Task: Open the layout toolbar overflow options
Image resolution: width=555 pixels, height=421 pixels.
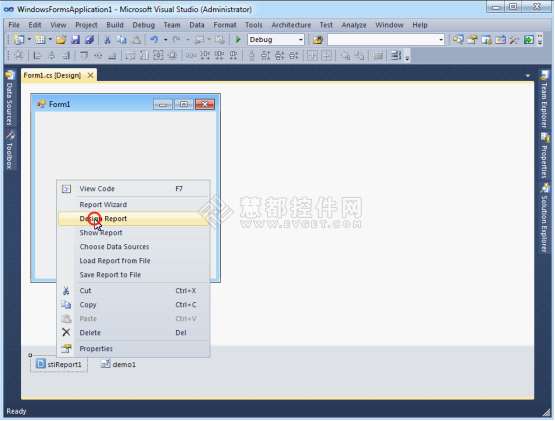Action: (x=407, y=56)
